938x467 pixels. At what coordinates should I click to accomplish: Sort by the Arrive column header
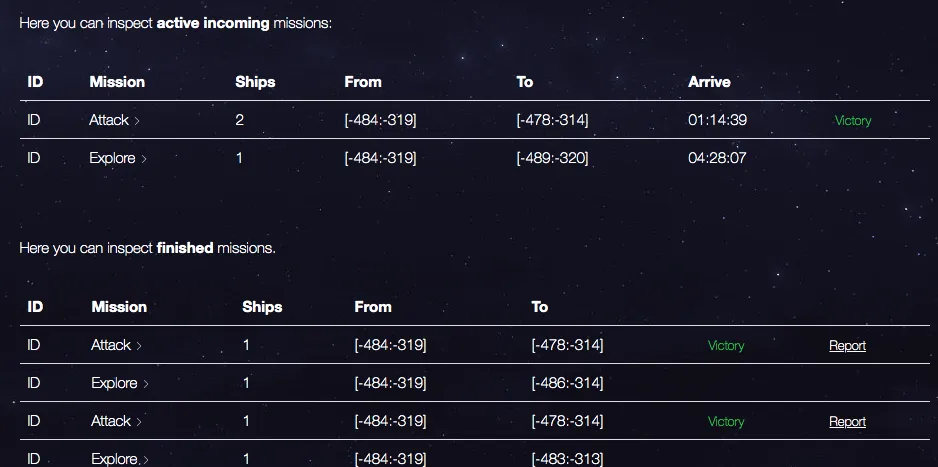tap(709, 82)
